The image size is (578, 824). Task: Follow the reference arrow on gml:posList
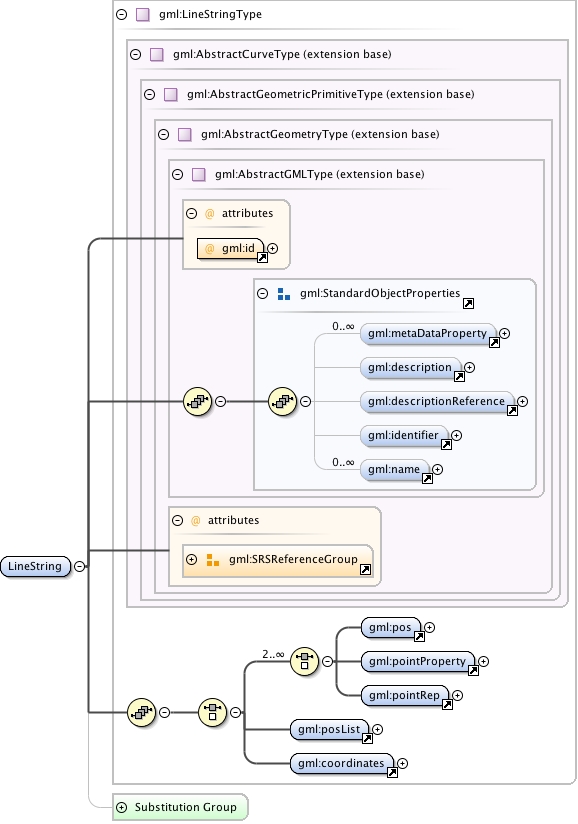tap(367, 739)
